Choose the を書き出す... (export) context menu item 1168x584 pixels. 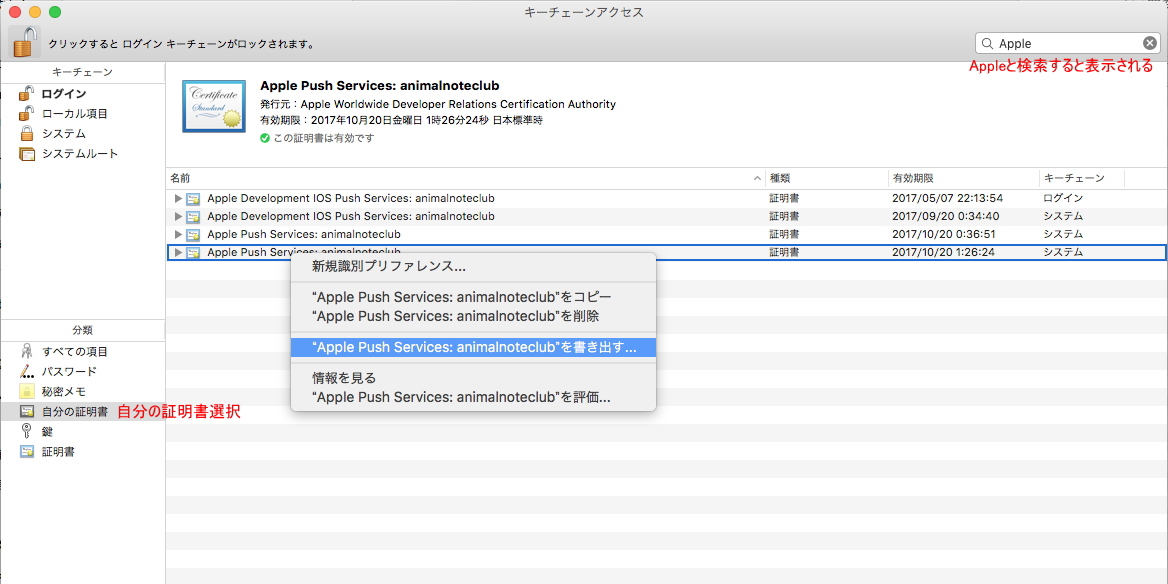point(473,347)
